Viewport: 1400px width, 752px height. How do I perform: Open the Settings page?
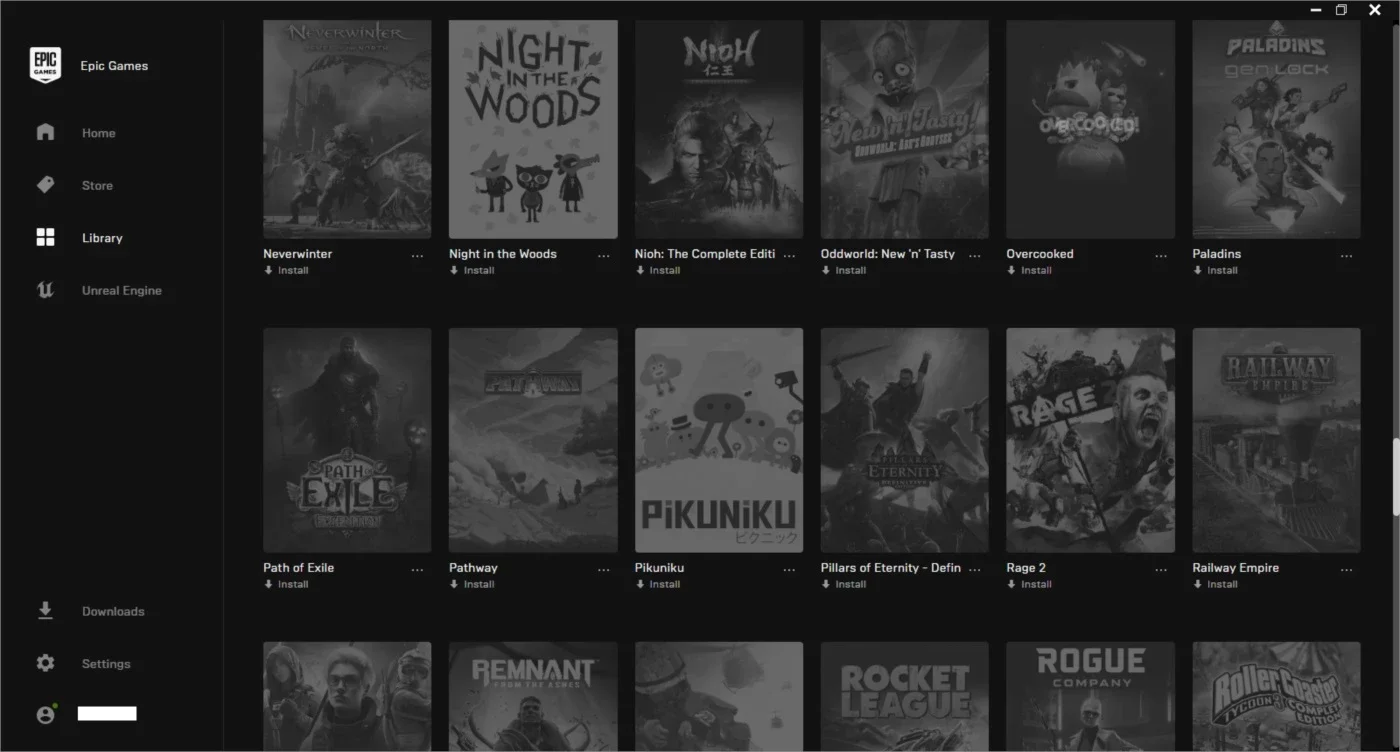click(106, 664)
